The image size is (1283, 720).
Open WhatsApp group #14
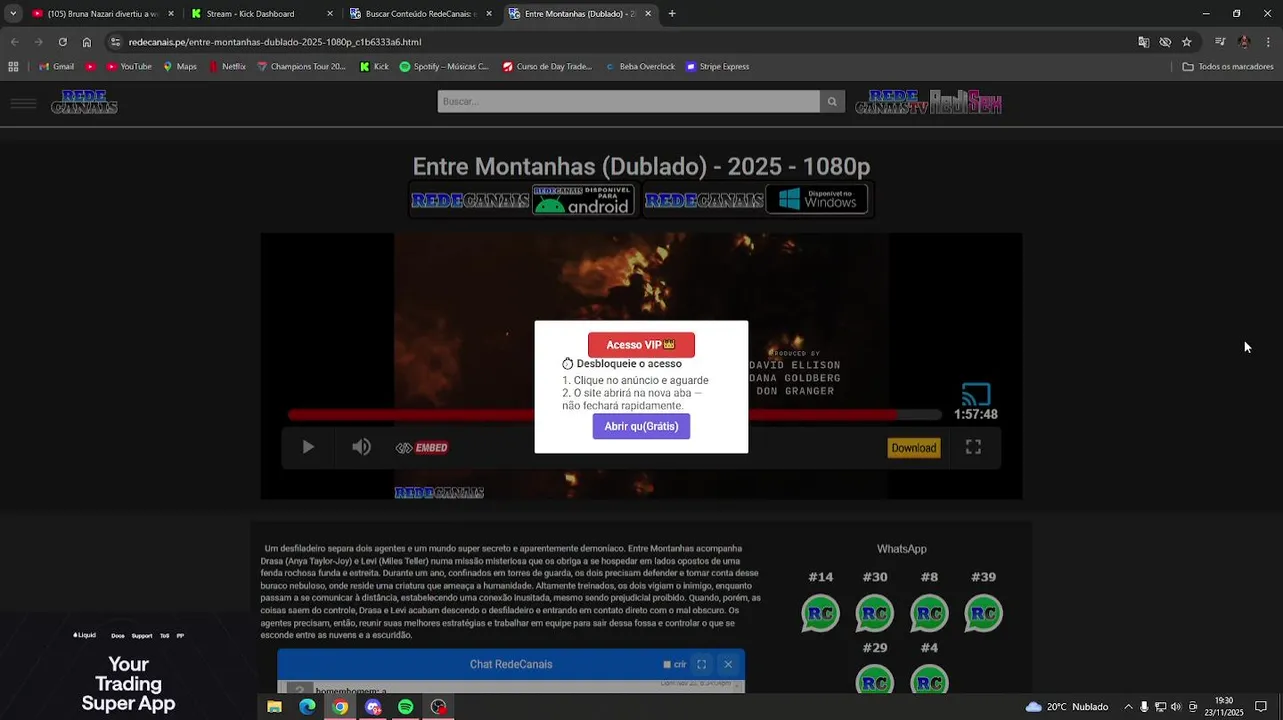(821, 613)
